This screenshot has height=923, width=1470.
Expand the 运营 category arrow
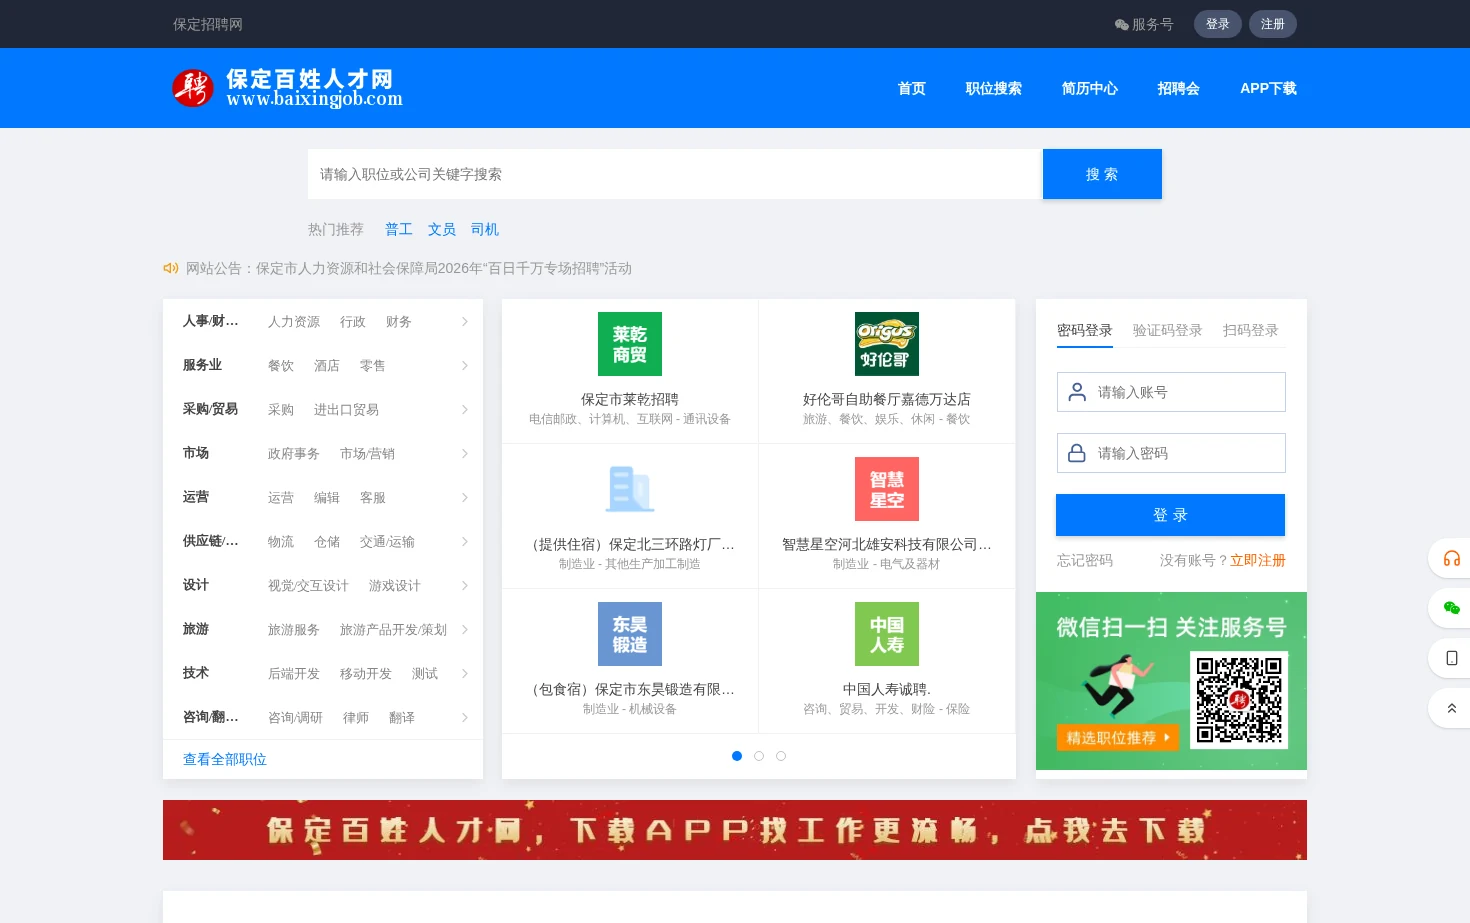(465, 497)
